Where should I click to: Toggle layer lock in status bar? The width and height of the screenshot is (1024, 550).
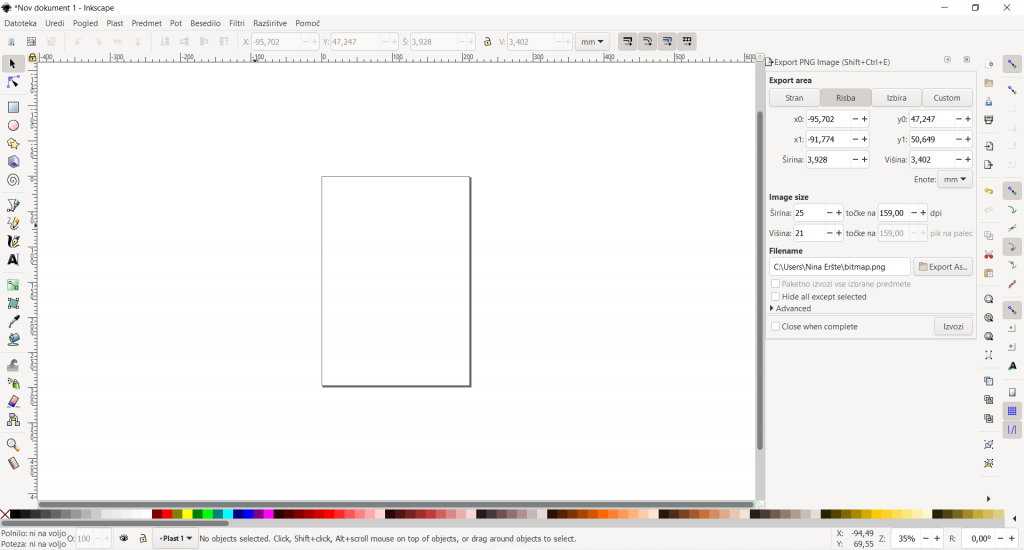click(x=142, y=538)
